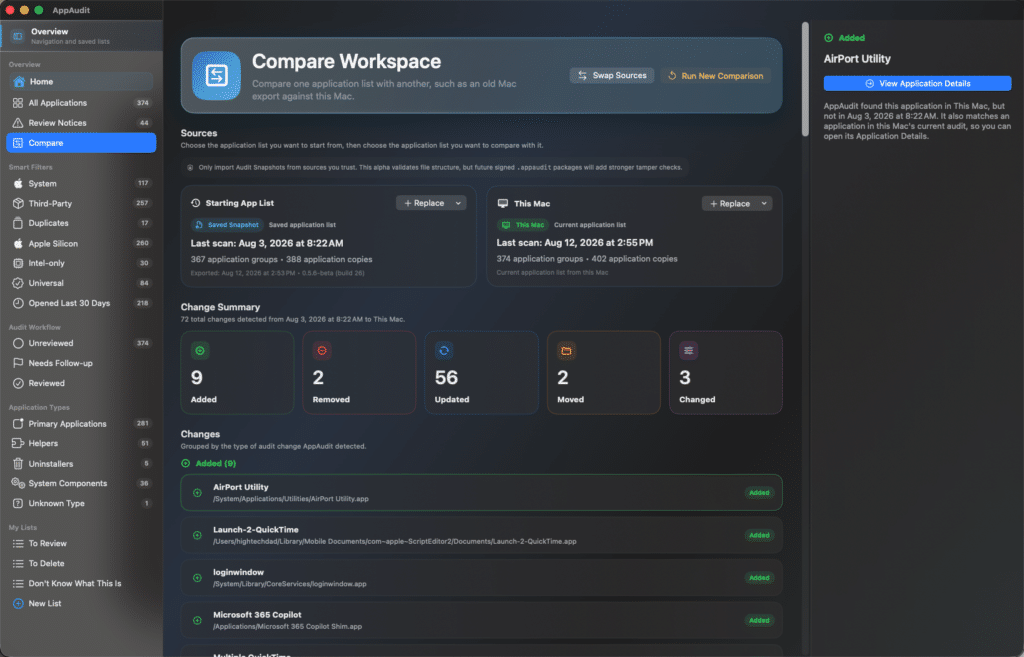Click the Swap Sources button
Viewport: 1024px width, 657px height.
[612, 76]
